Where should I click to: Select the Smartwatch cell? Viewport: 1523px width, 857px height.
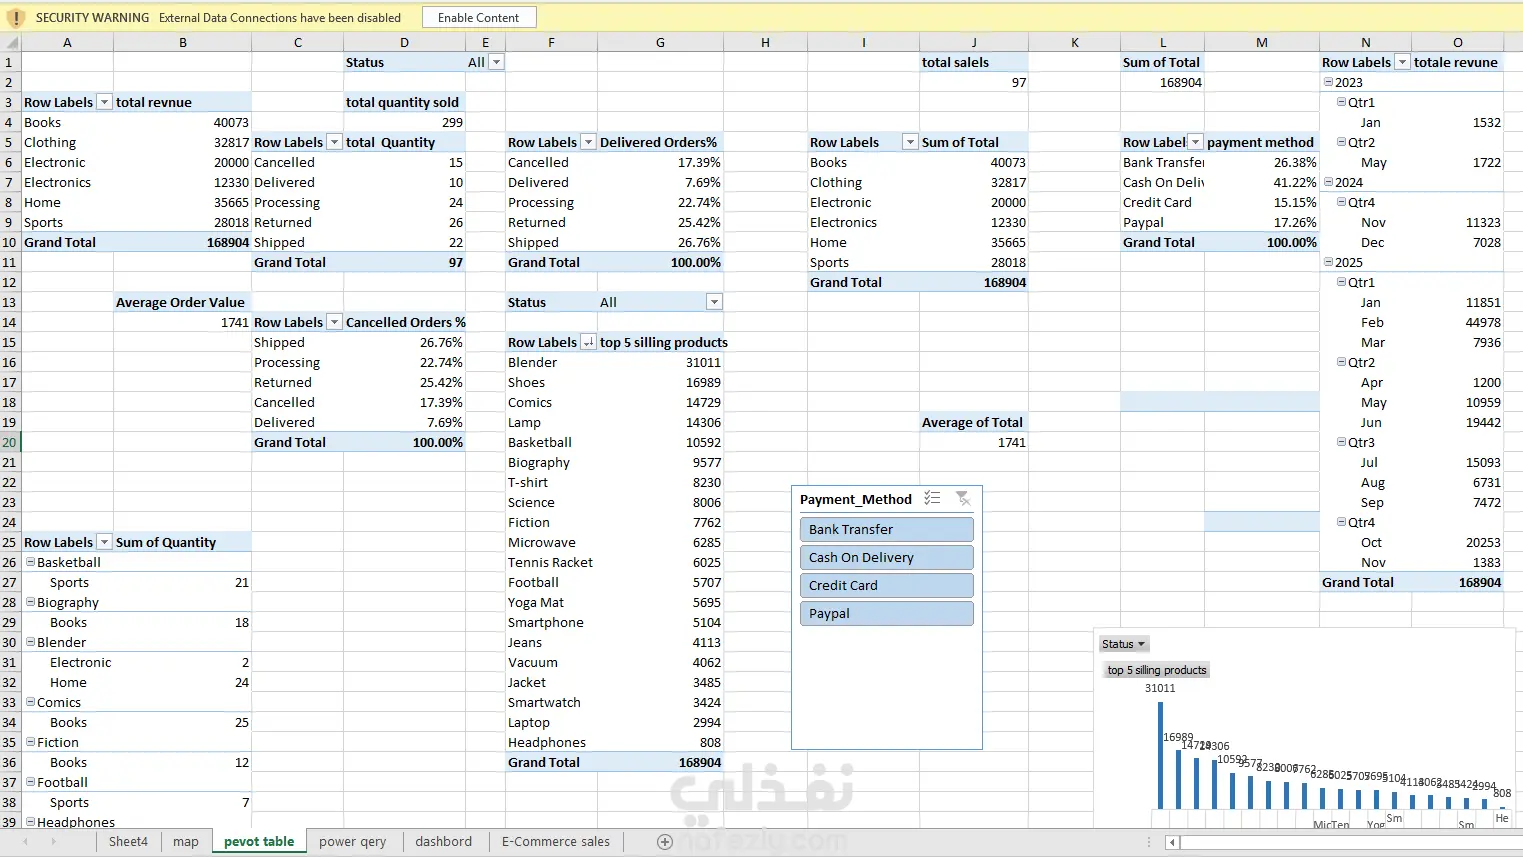point(551,702)
